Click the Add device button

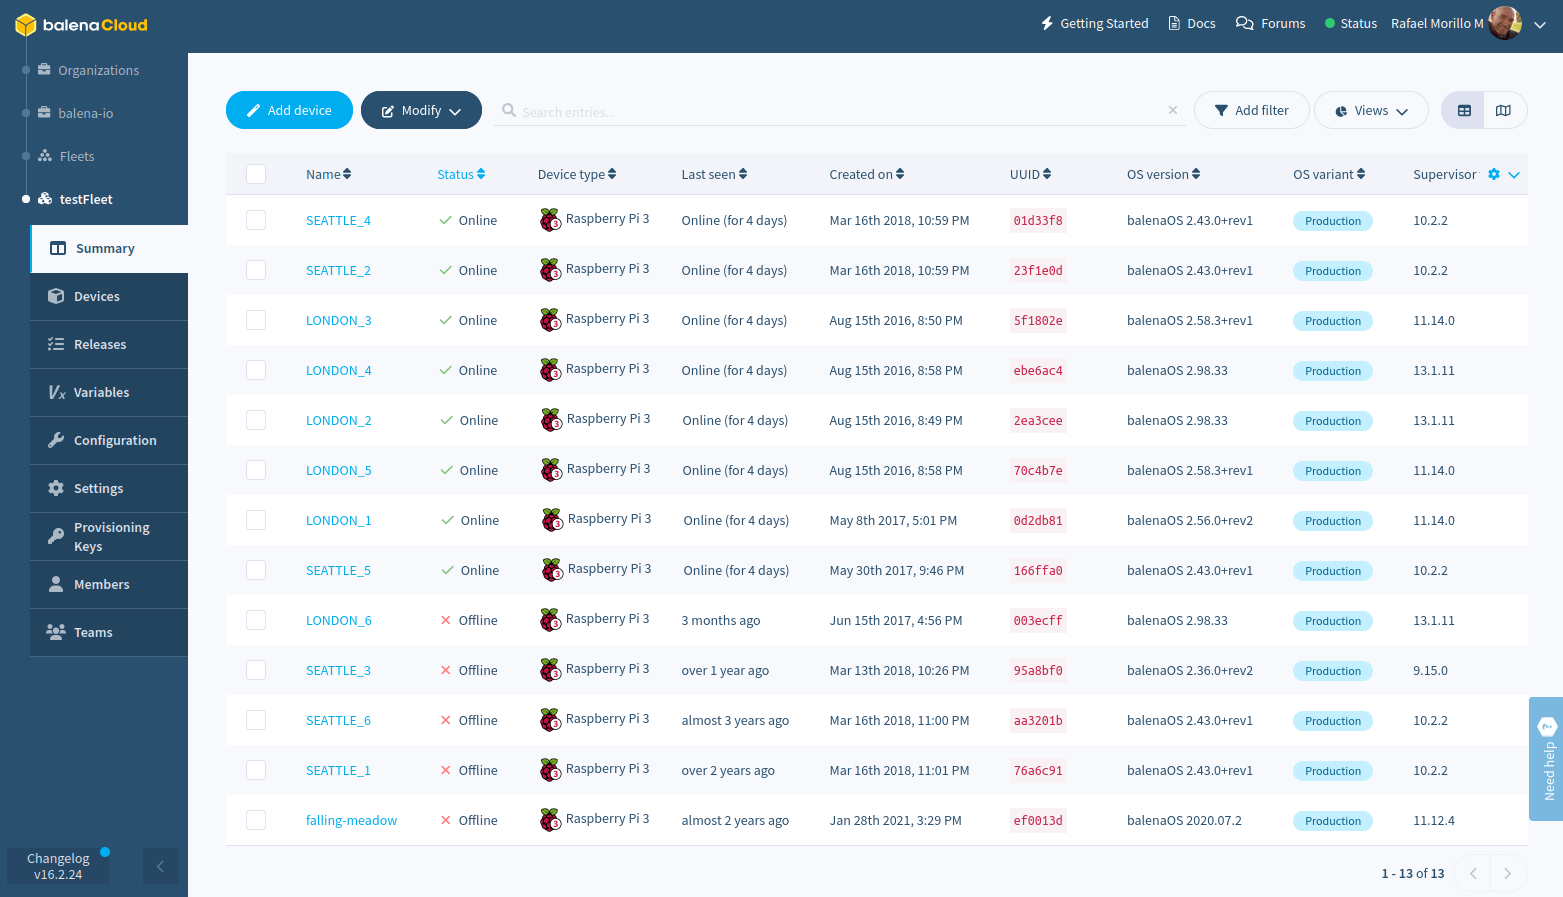289,110
